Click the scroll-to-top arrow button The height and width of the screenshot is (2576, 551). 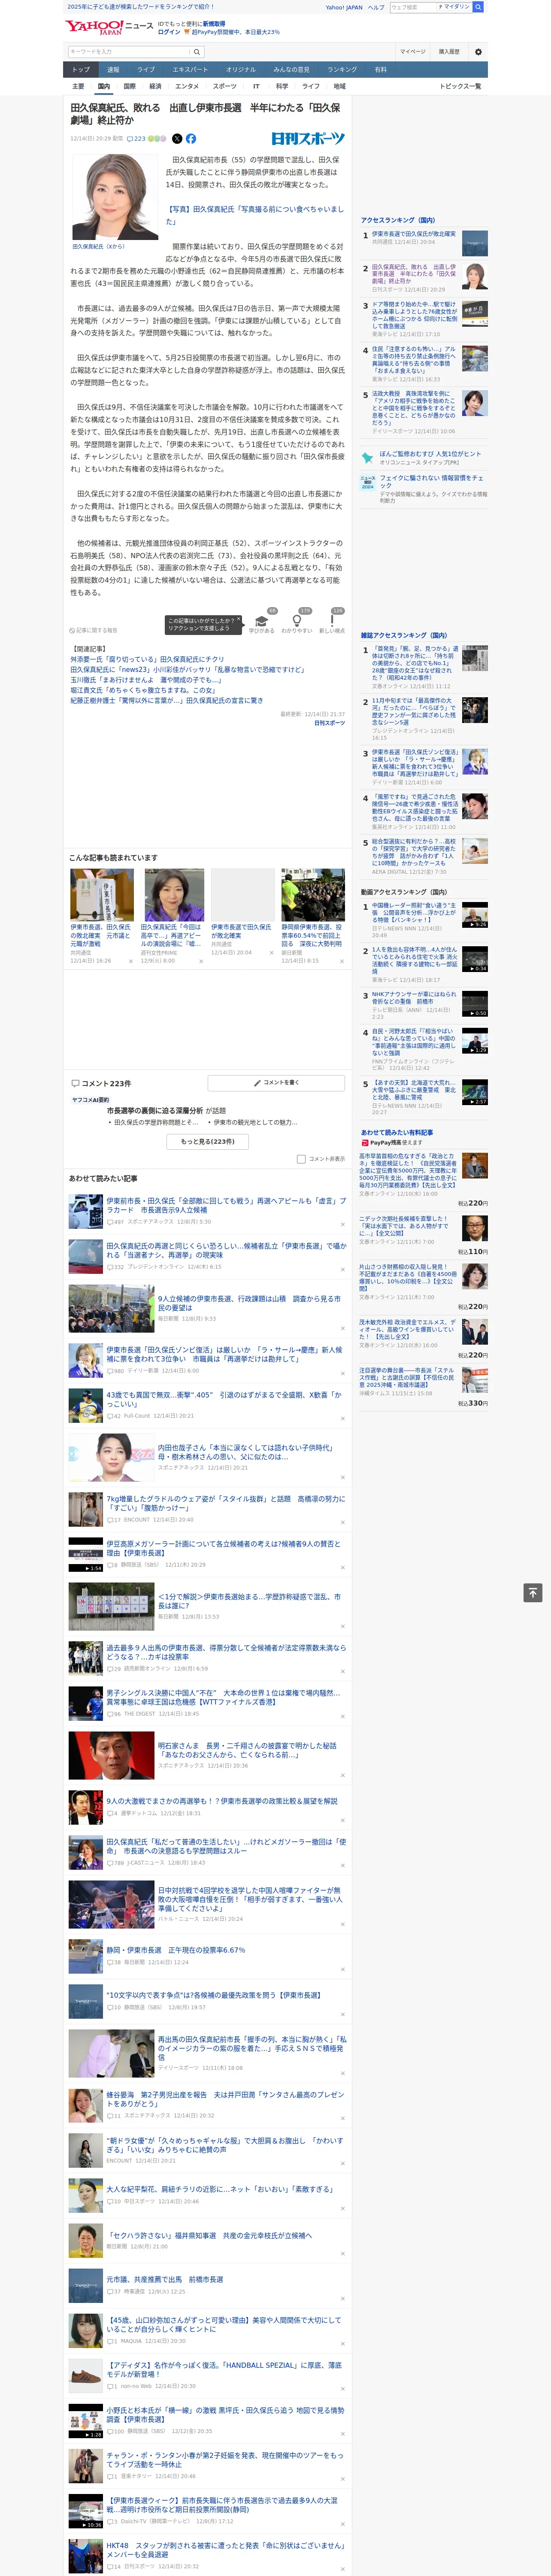click(x=533, y=1593)
